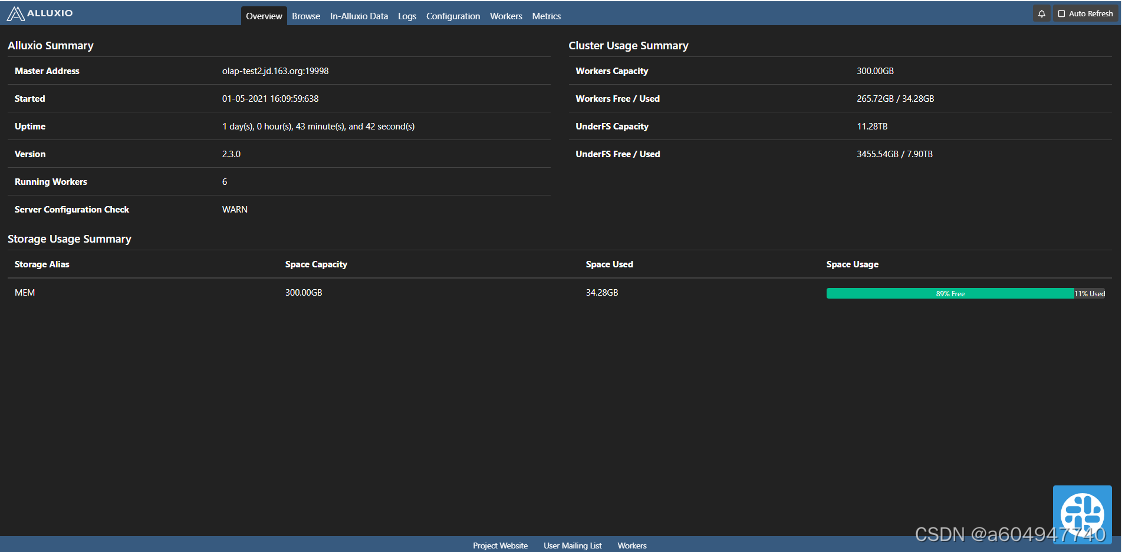Switch to the Overview tab
This screenshot has width=1122, height=552.
click(x=264, y=16)
